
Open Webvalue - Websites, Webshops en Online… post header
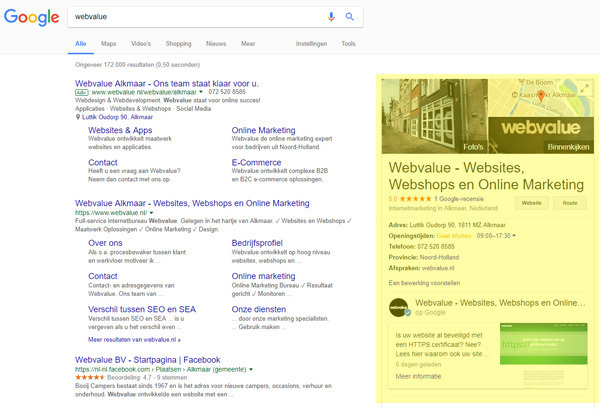(500, 303)
